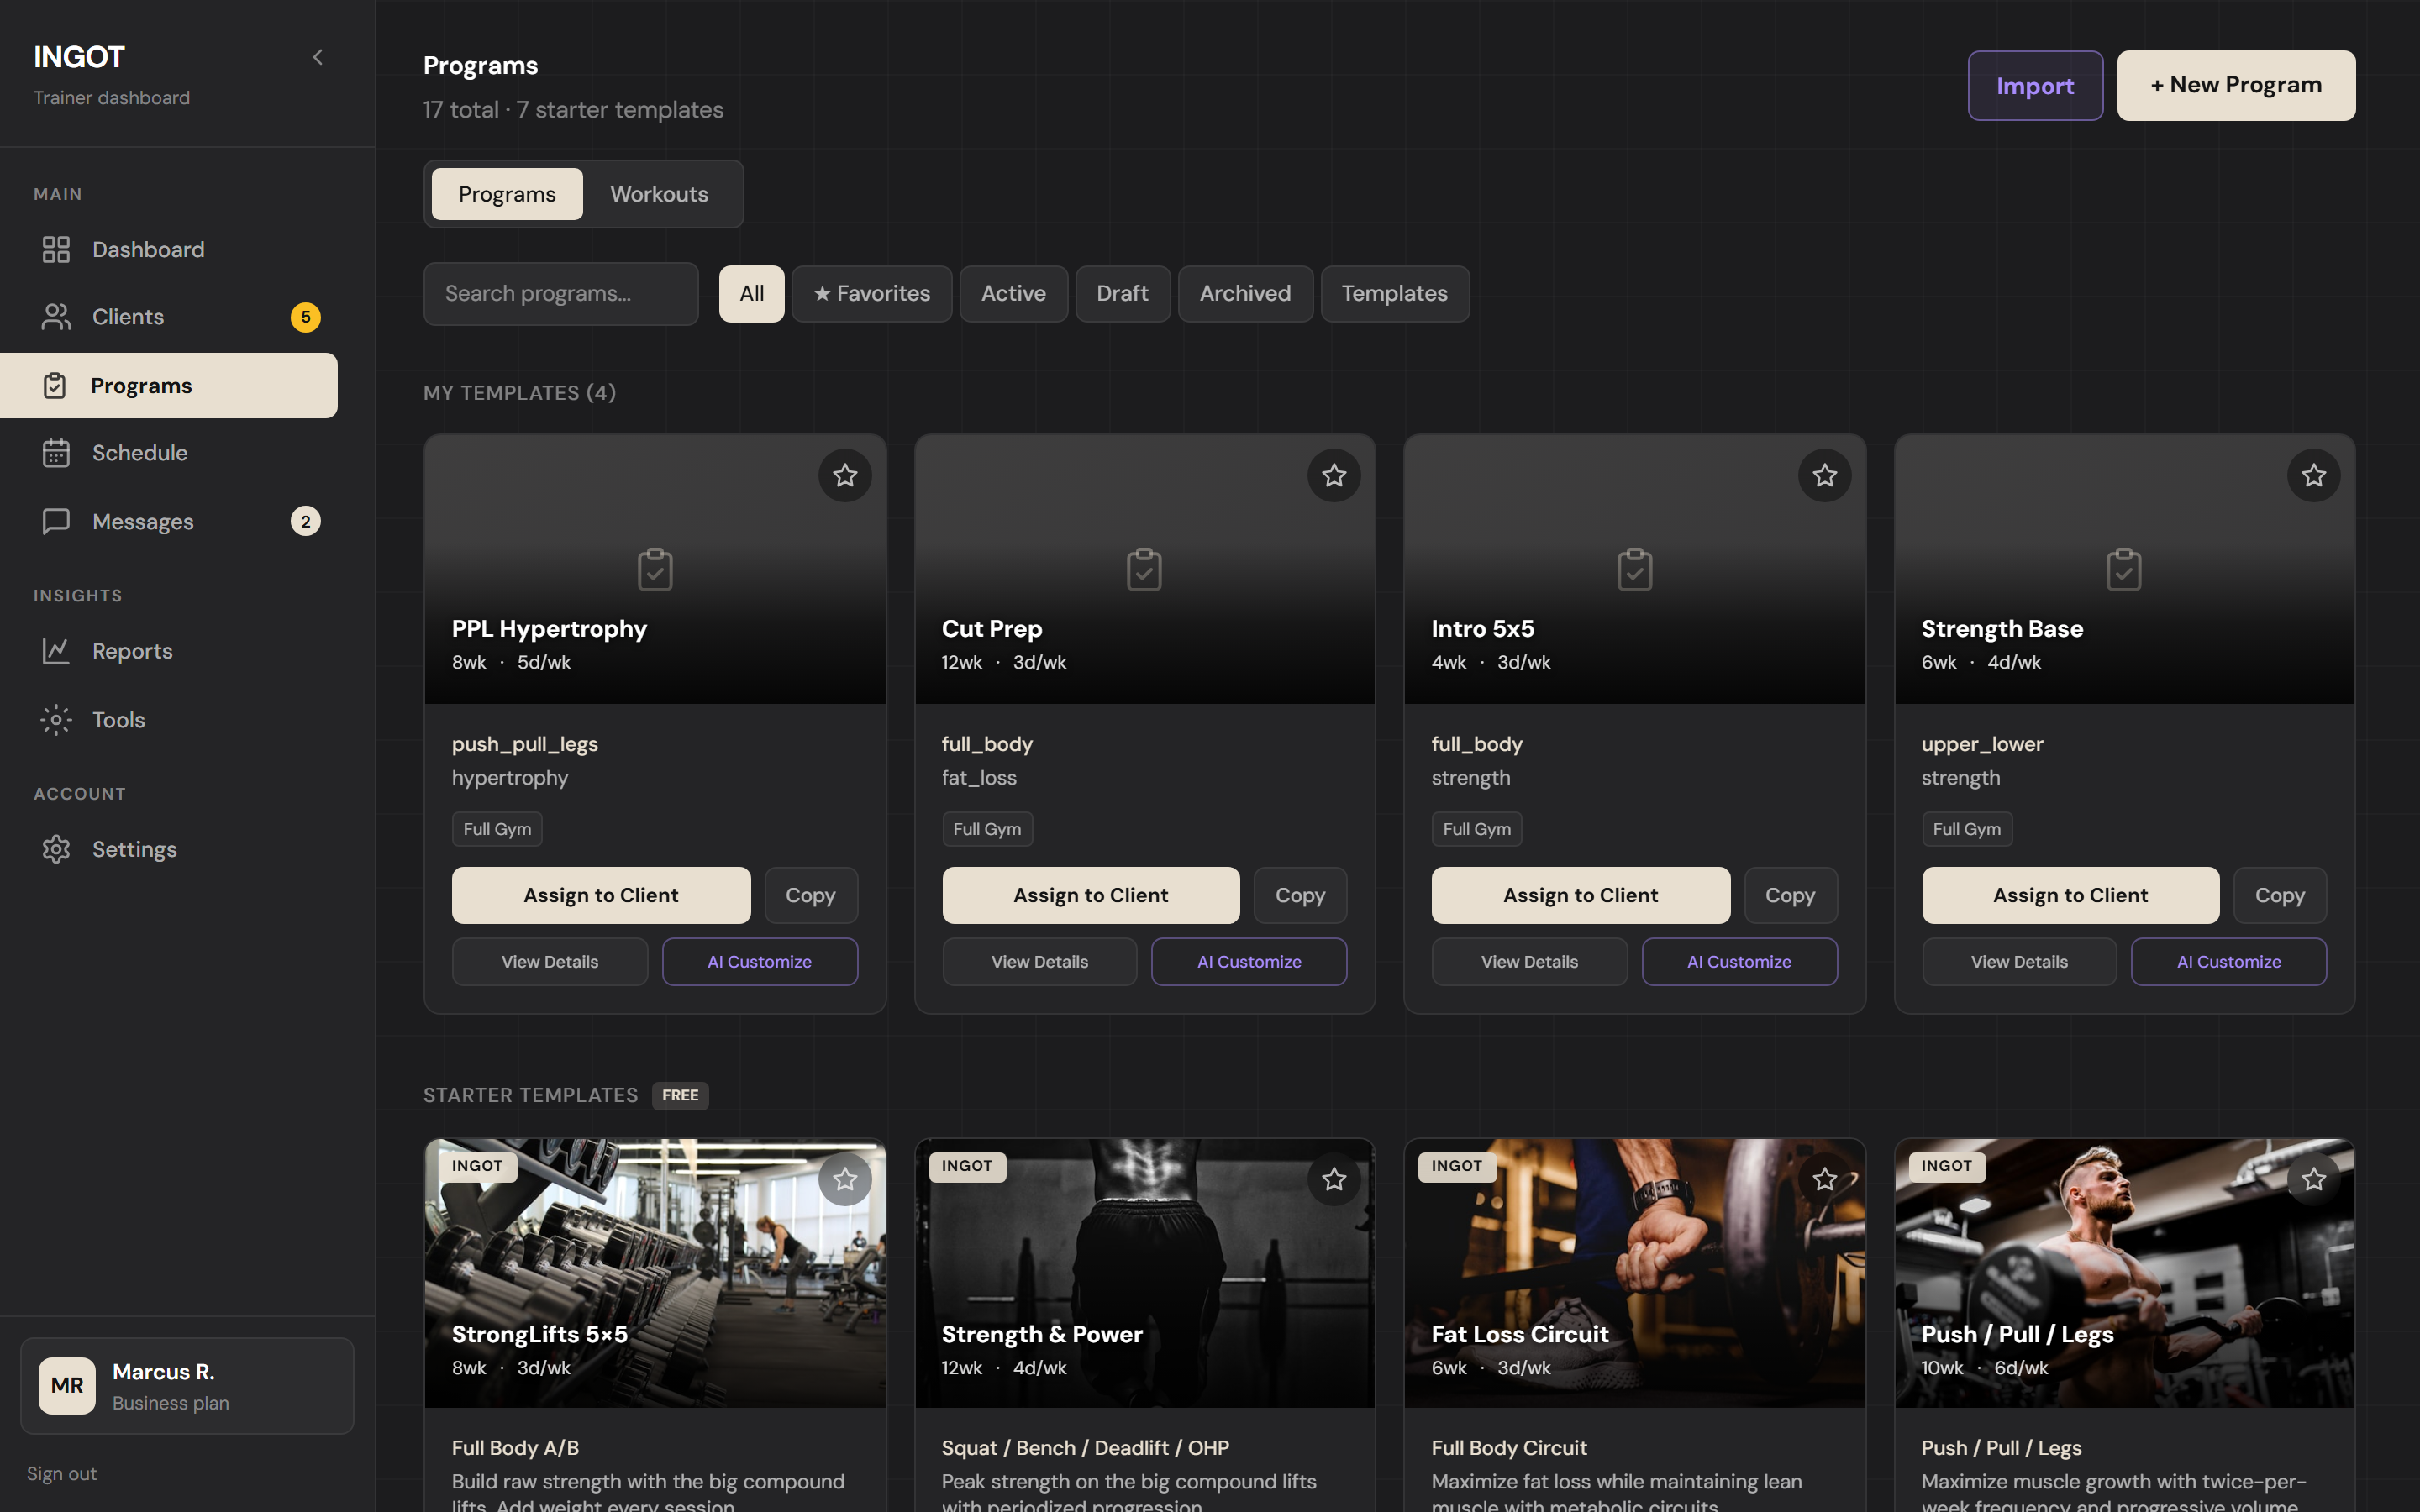The width and height of the screenshot is (2420, 1512).
Task: Click the Messages chat bubble icon
Action: click(x=56, y=521)
